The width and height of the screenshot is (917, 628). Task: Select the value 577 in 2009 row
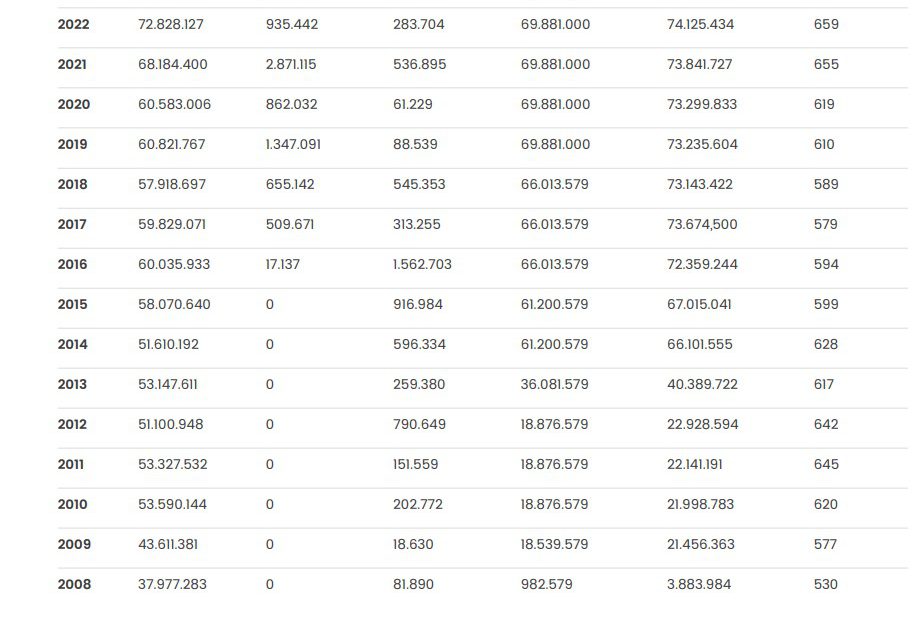tap(825, 544)
